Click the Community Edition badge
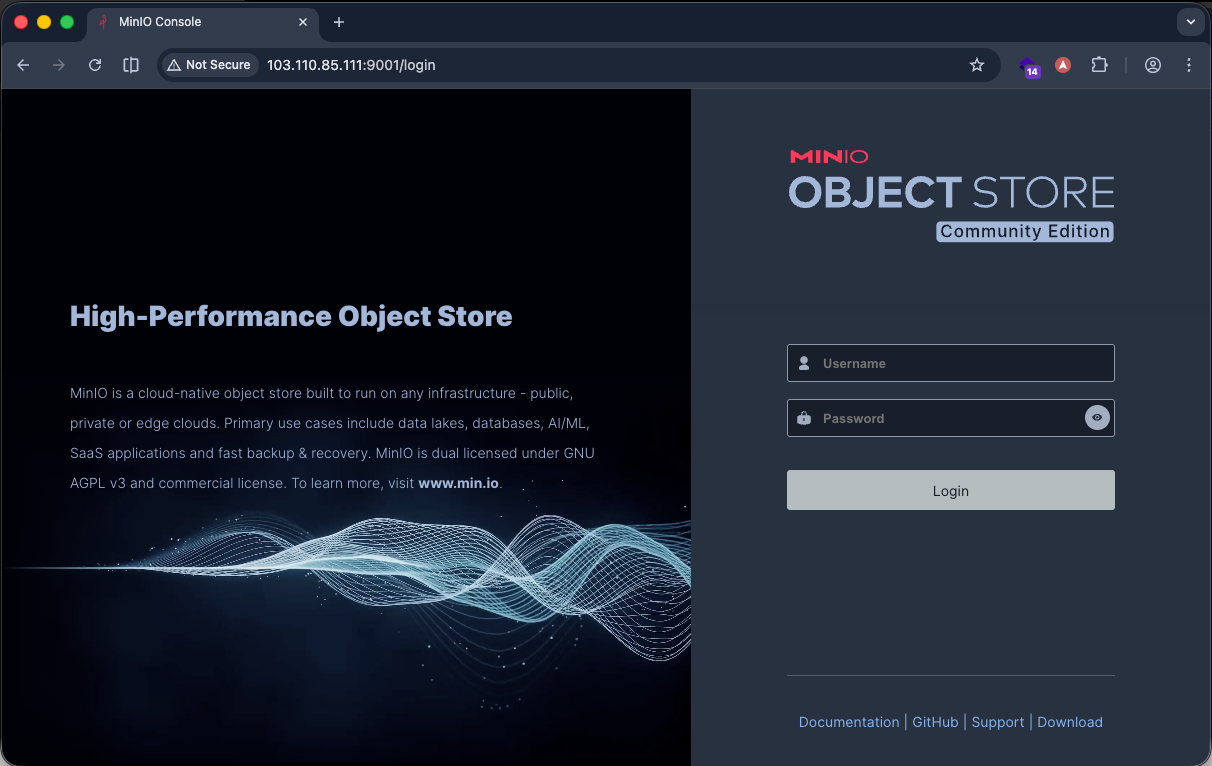This screenshot has height=766, width=1212. coord(1025,231)
